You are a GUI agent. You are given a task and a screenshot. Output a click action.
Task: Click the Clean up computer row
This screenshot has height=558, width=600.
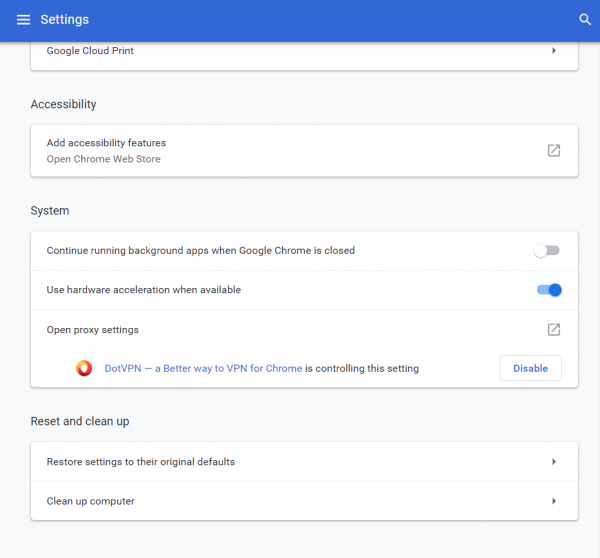[x=91, y=501]
